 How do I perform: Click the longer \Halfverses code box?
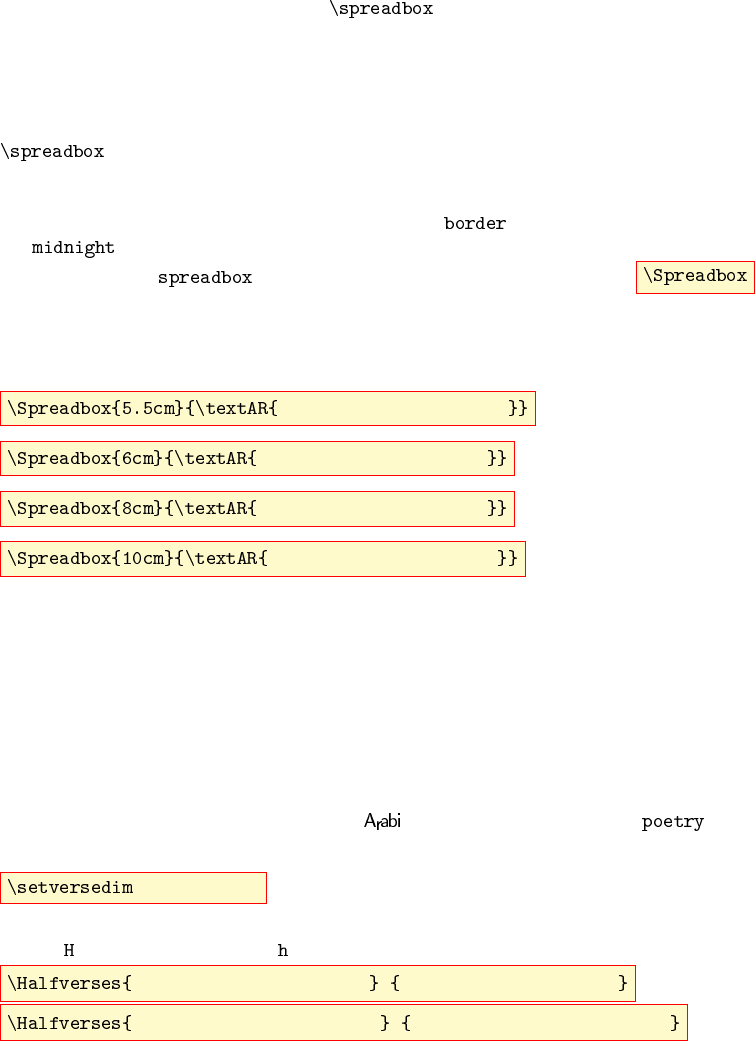tap(343, 1022)
